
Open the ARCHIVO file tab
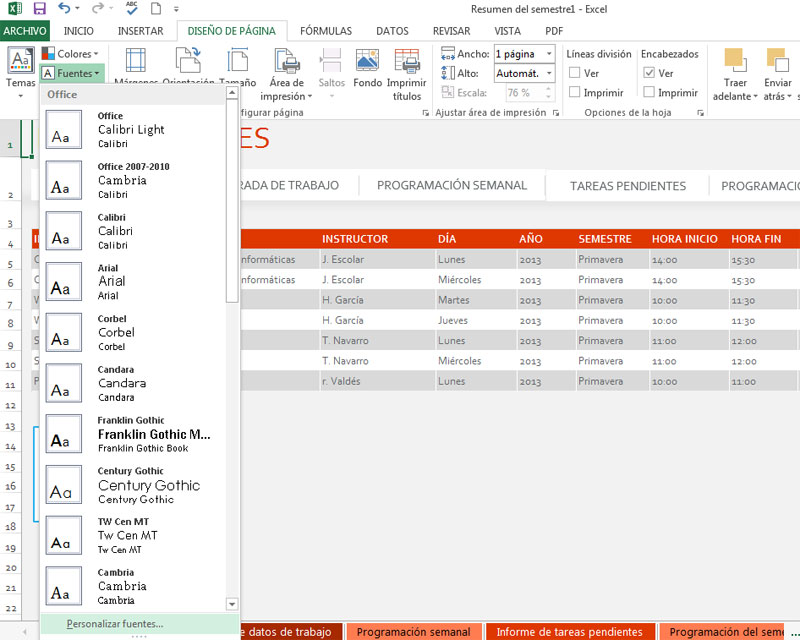24,31
